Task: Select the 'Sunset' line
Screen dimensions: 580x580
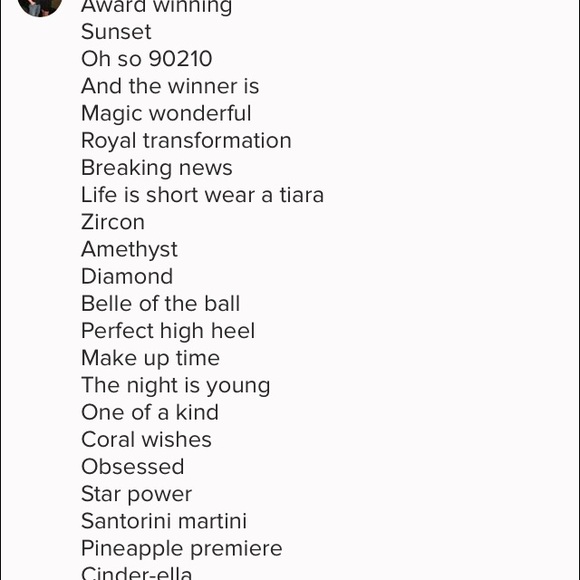Action: click(x=116, y=32)
